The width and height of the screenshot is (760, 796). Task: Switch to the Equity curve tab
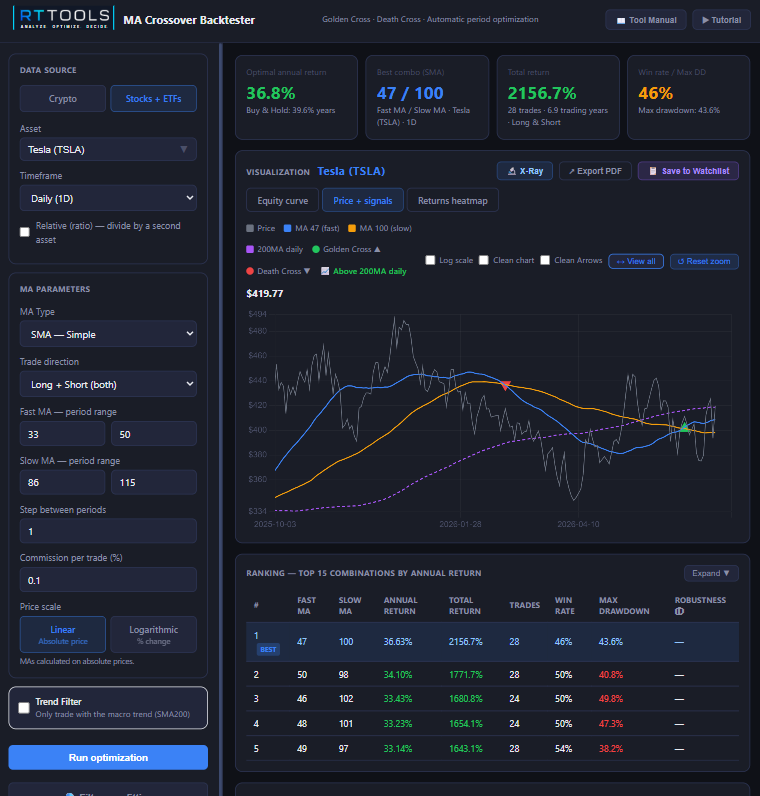[x=282, y=201]
